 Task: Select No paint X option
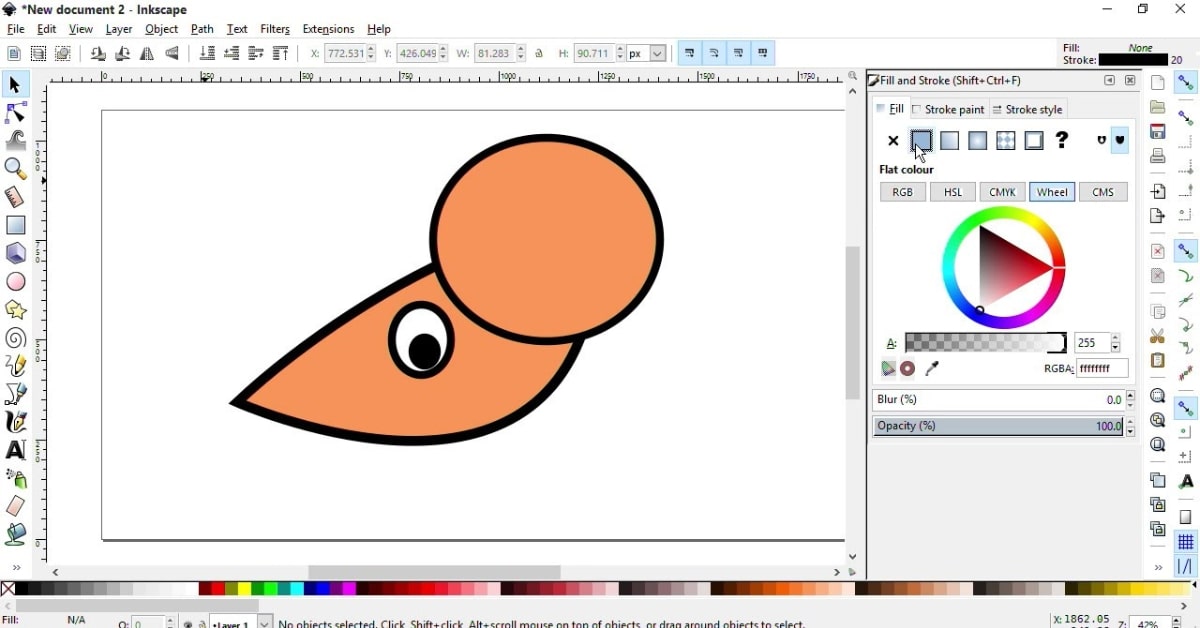(893, 142)
